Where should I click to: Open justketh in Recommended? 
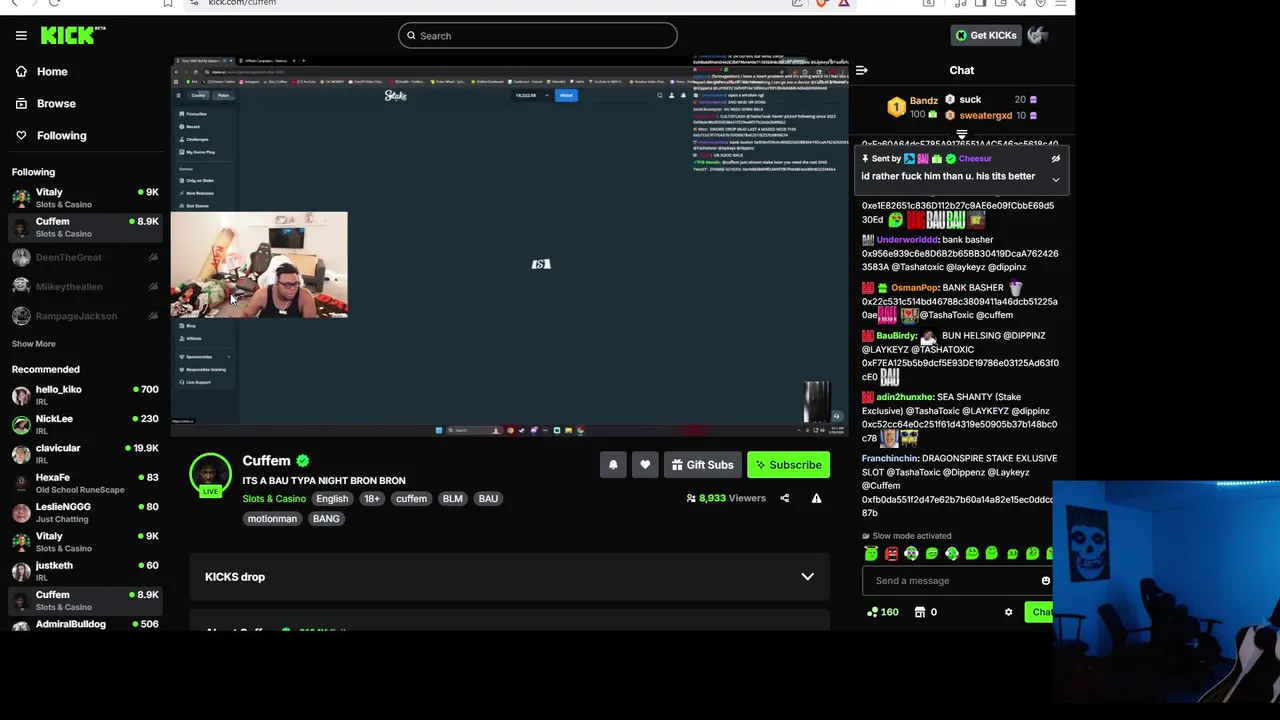(85, 571)
